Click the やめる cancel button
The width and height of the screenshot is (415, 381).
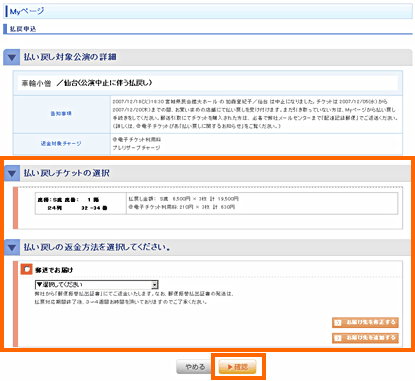195,367
